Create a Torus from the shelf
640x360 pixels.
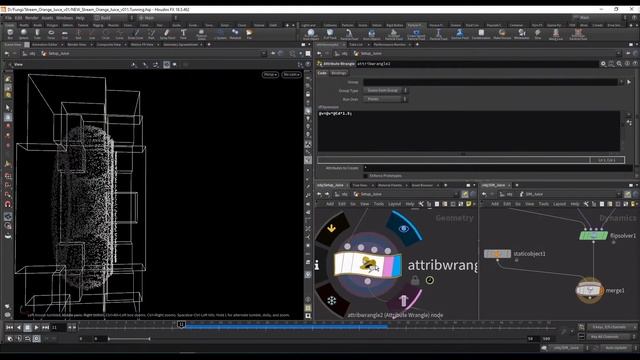51,34
